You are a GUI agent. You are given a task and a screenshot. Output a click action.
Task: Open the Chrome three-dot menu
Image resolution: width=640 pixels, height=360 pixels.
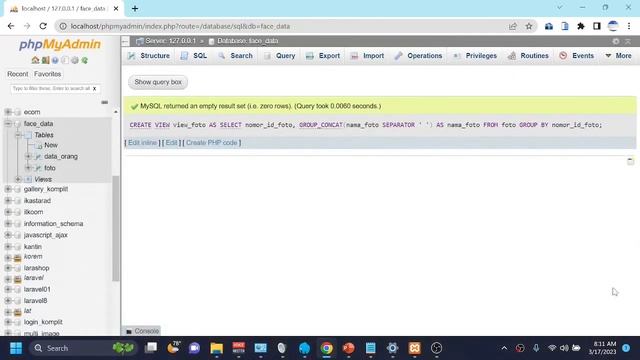[629, 26]
